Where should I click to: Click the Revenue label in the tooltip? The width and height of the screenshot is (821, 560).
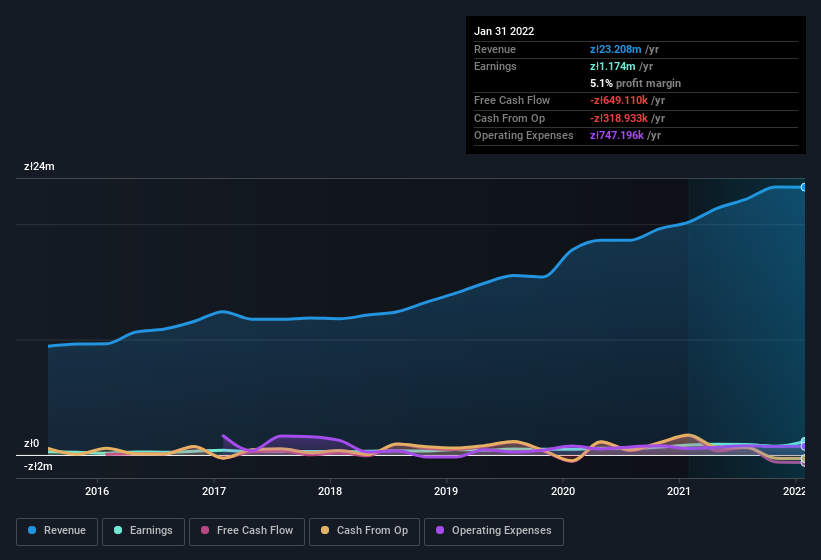[495, 49]
